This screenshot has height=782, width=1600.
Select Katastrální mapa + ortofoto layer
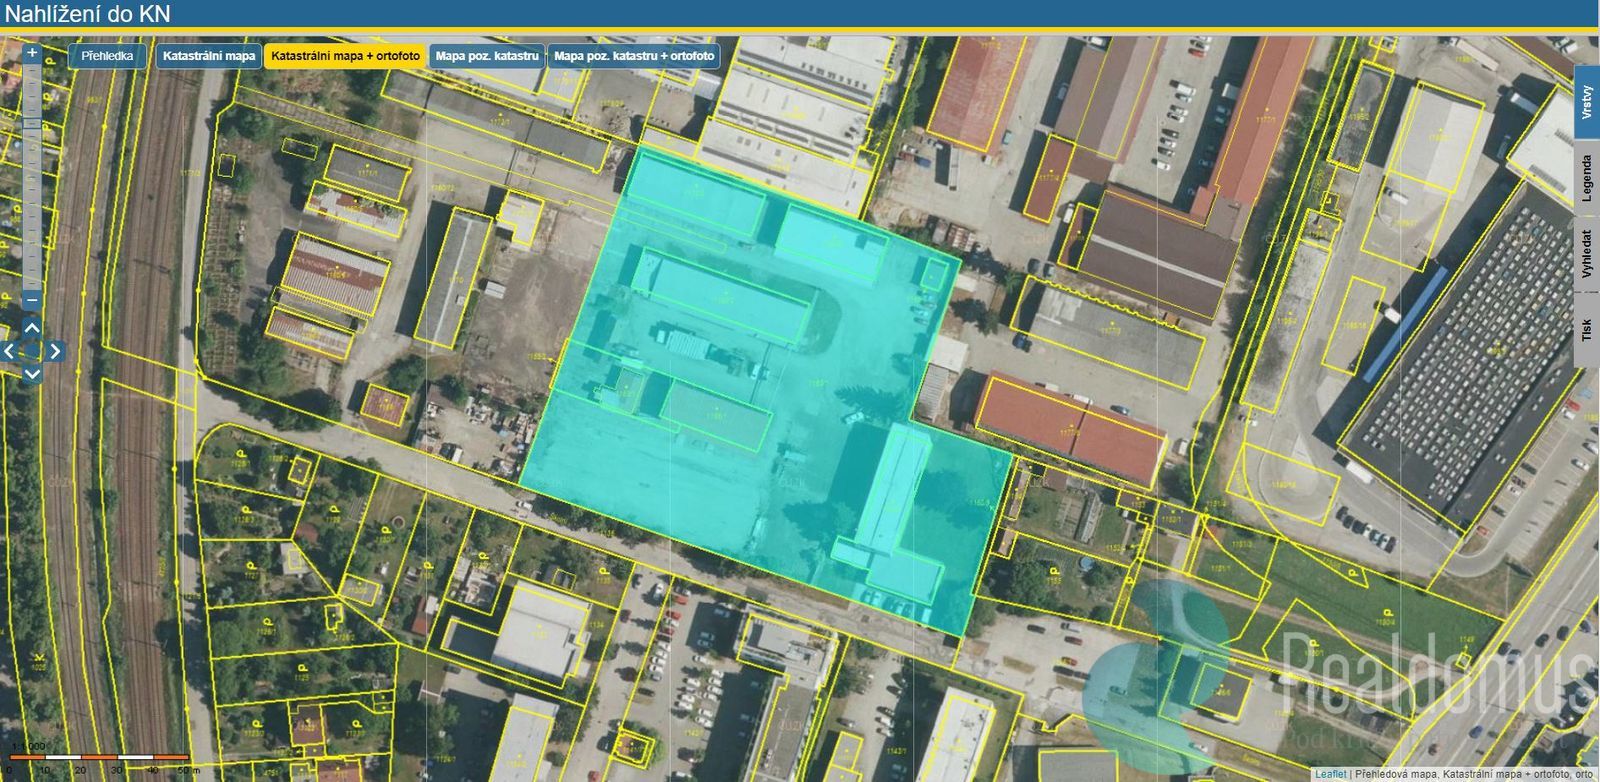(x=345, y=56)
